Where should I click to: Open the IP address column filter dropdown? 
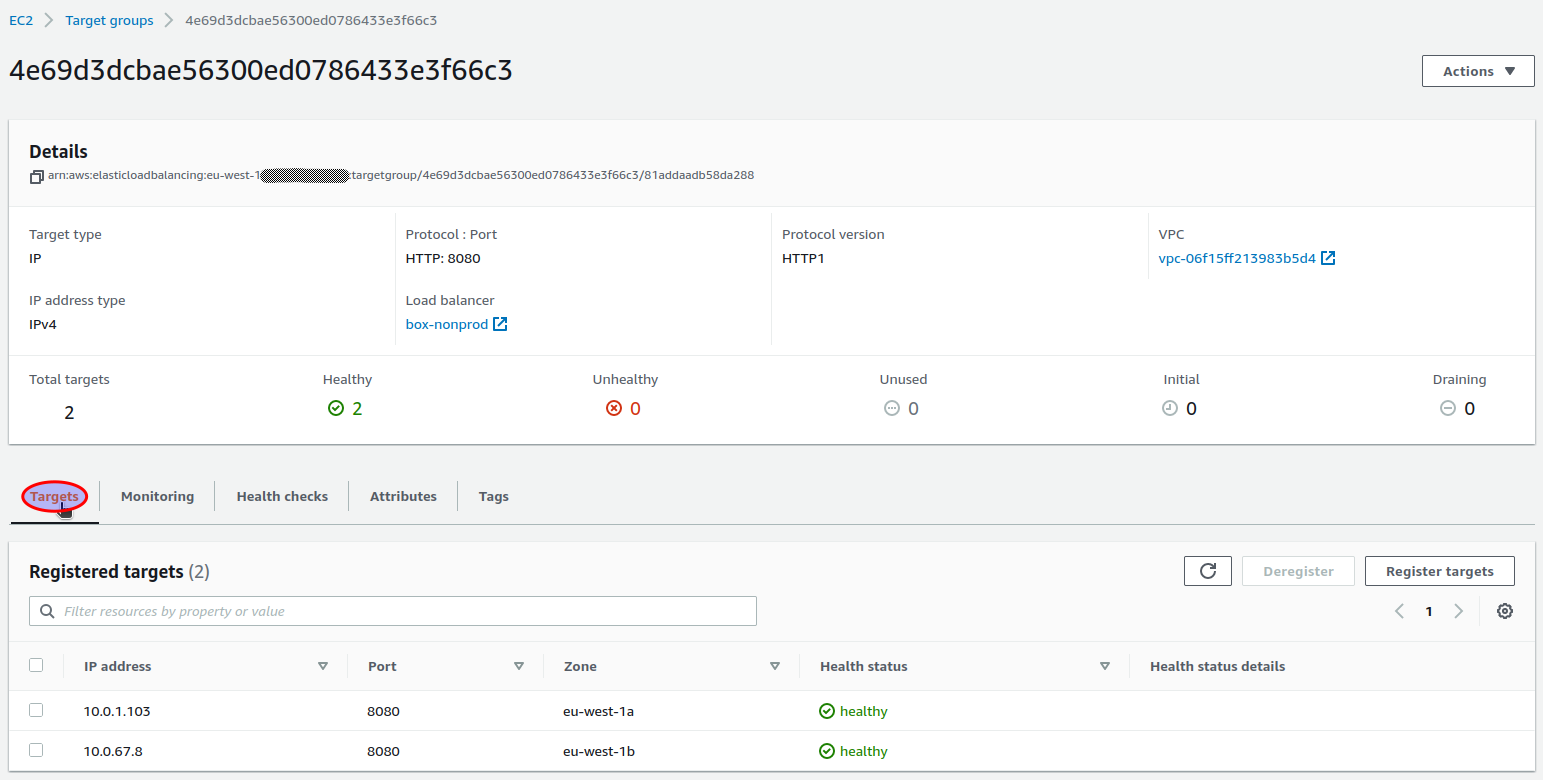(323, 665)
